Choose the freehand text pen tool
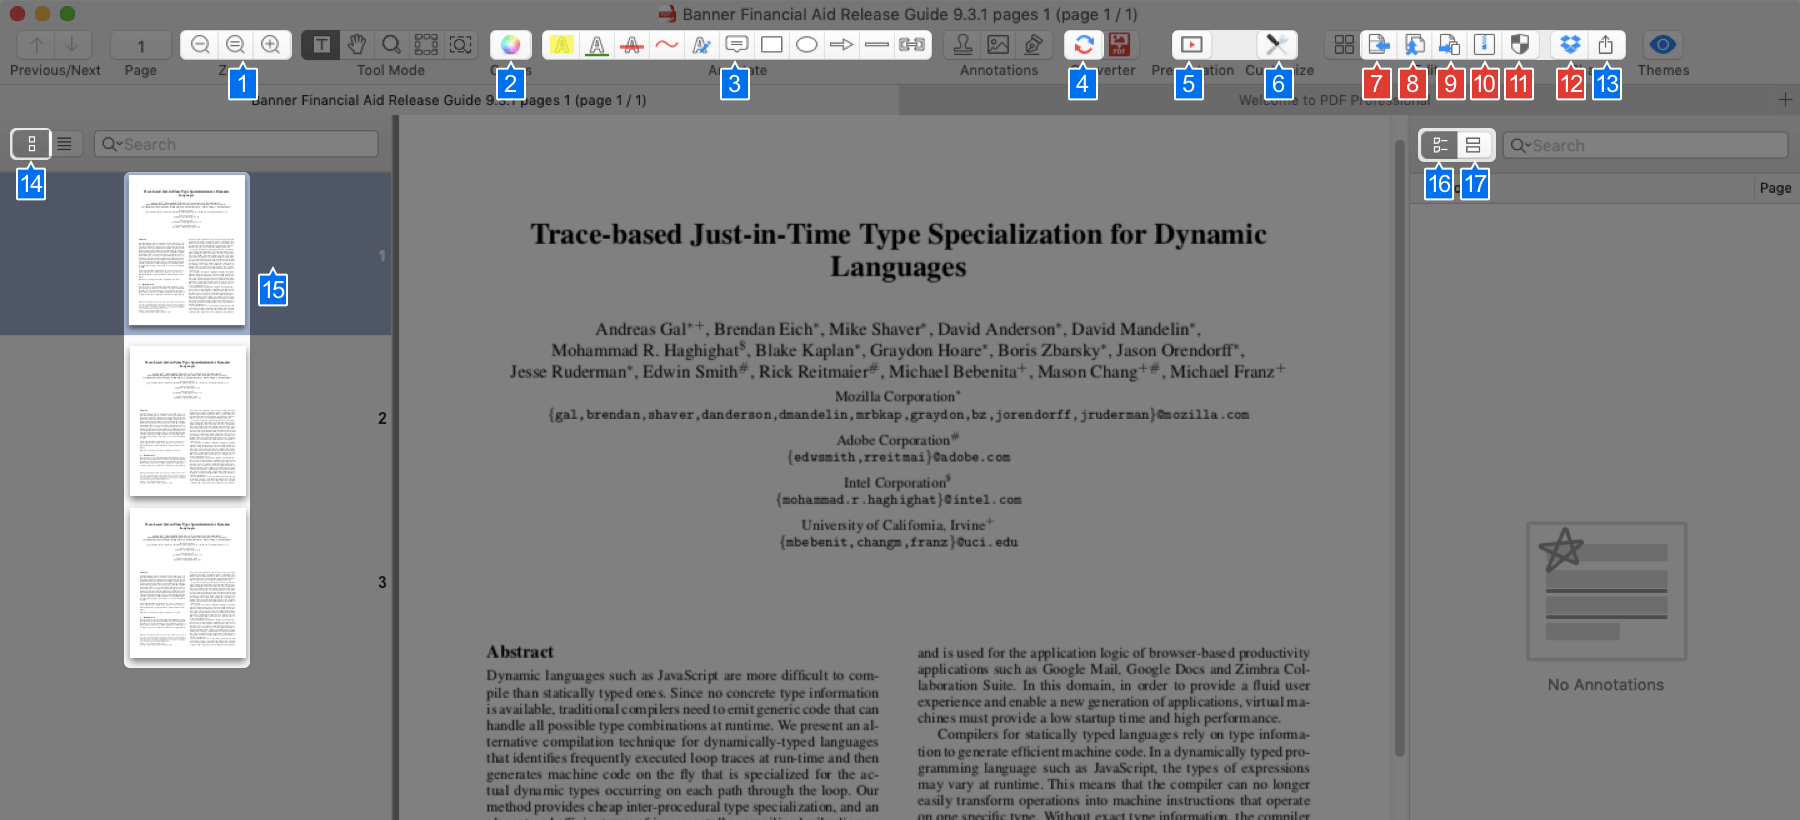1800x820 pixels. 702,45
